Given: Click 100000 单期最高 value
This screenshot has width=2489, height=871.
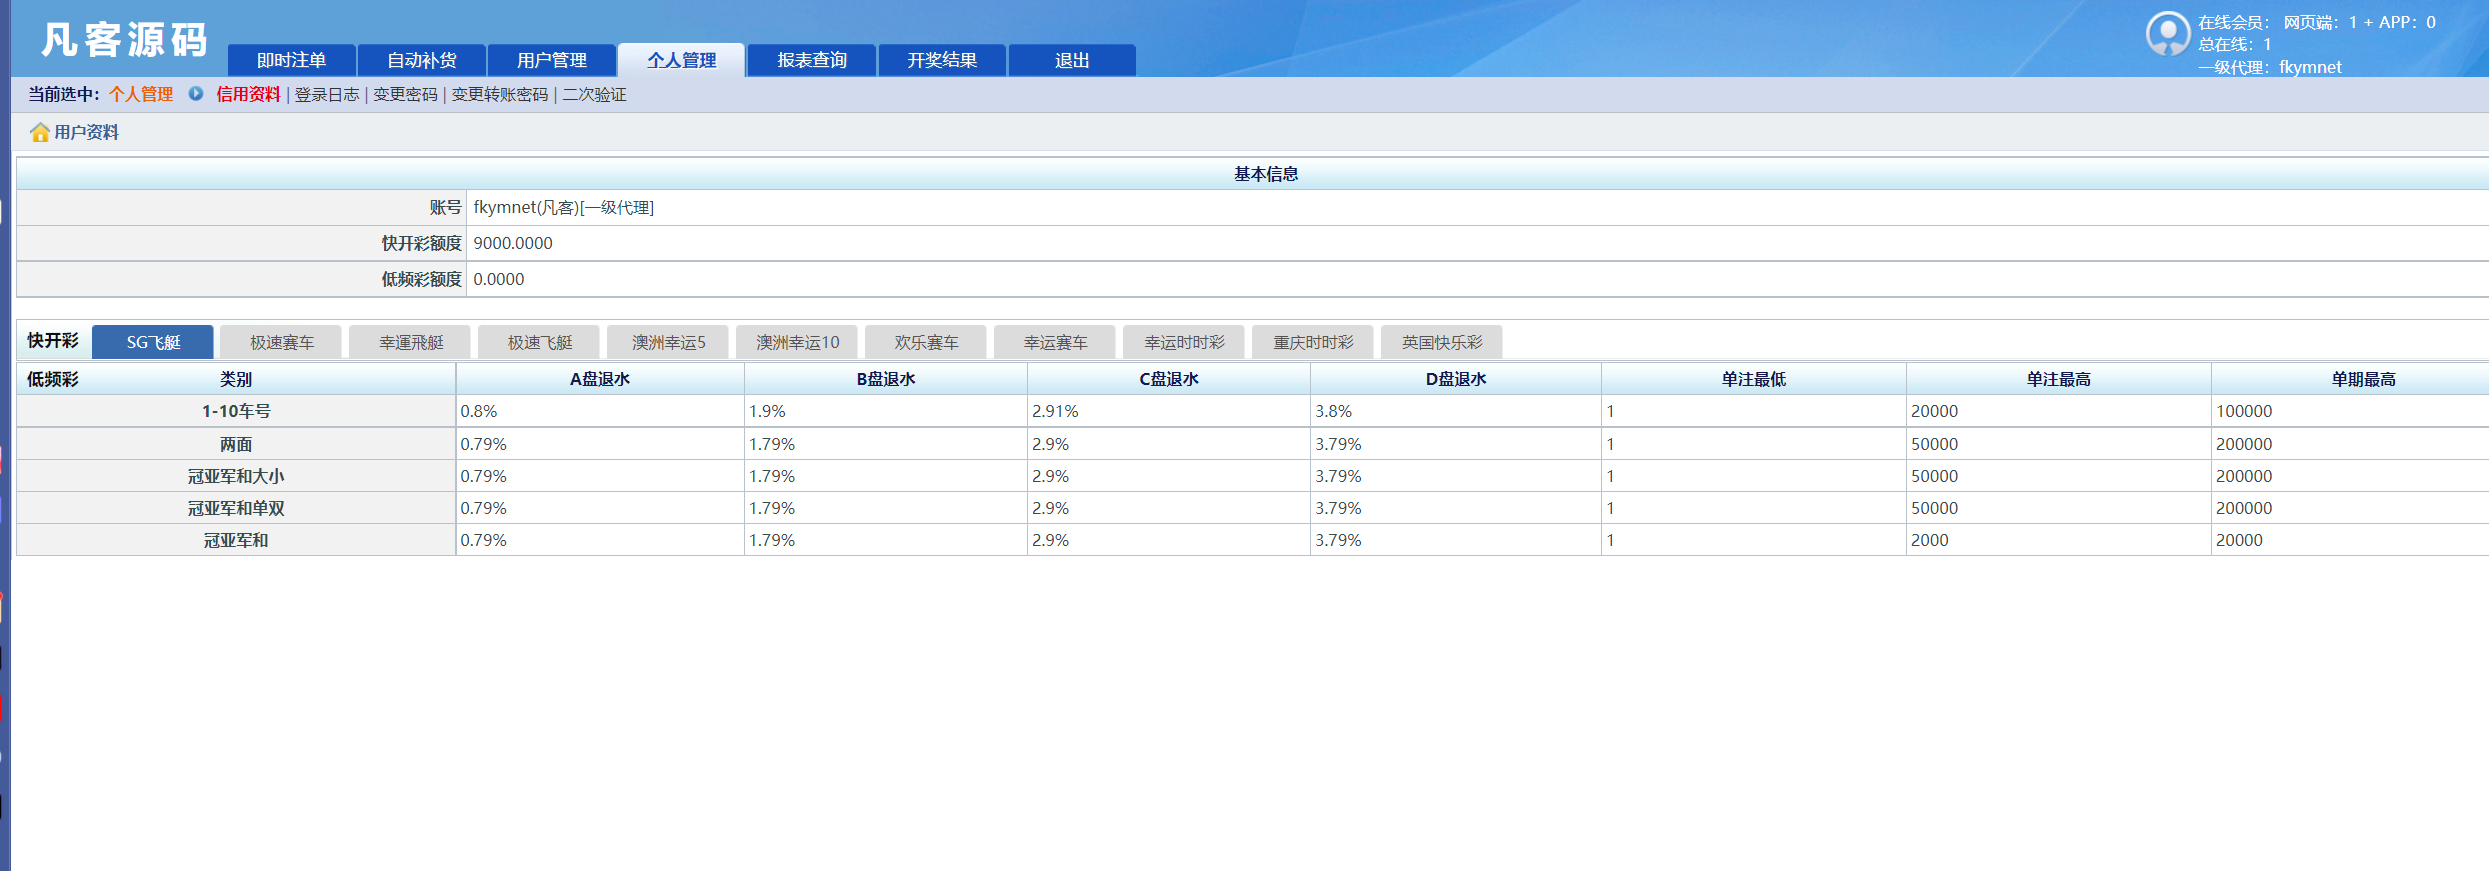Looking at the screenshot, I should coord(2244,411).
